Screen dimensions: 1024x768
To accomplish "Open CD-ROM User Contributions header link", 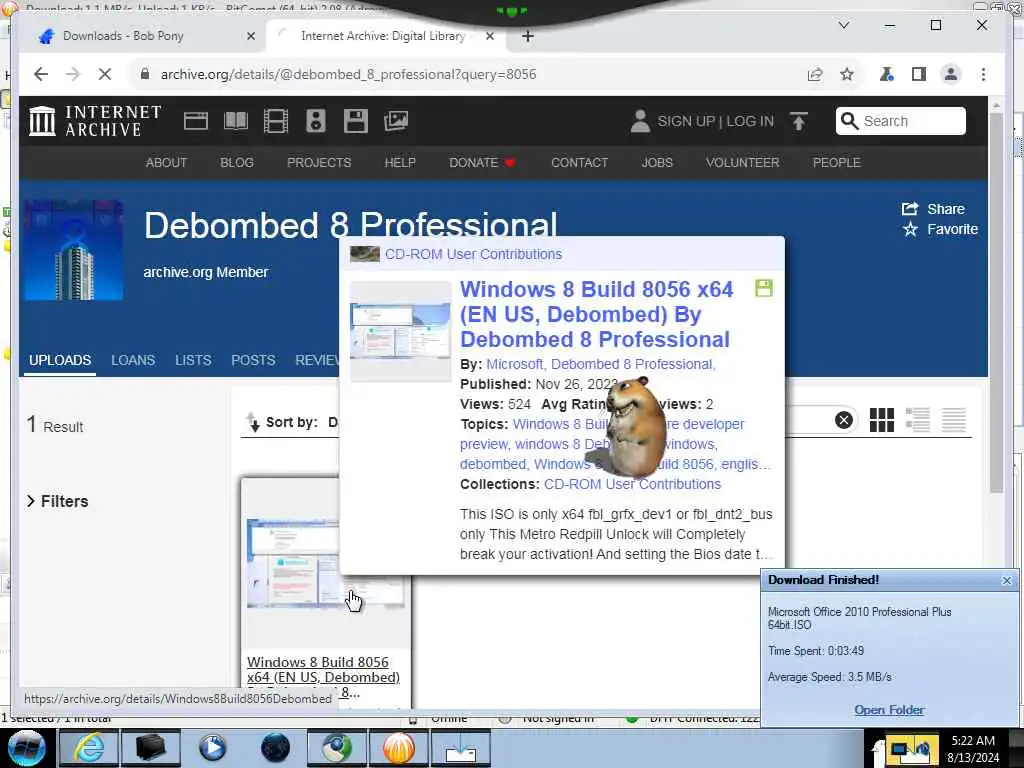I will [x=473, y=254].
